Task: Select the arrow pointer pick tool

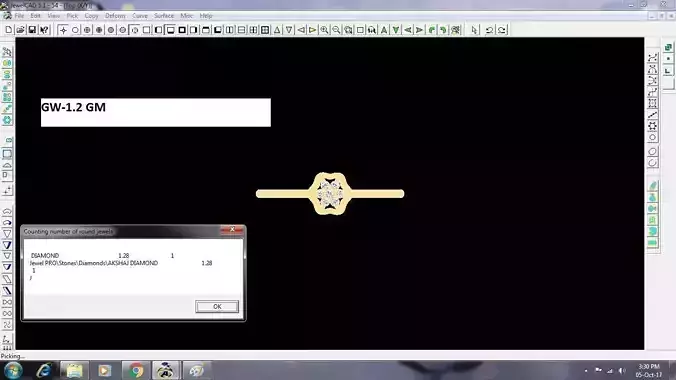Action: [x=475, y=30]
